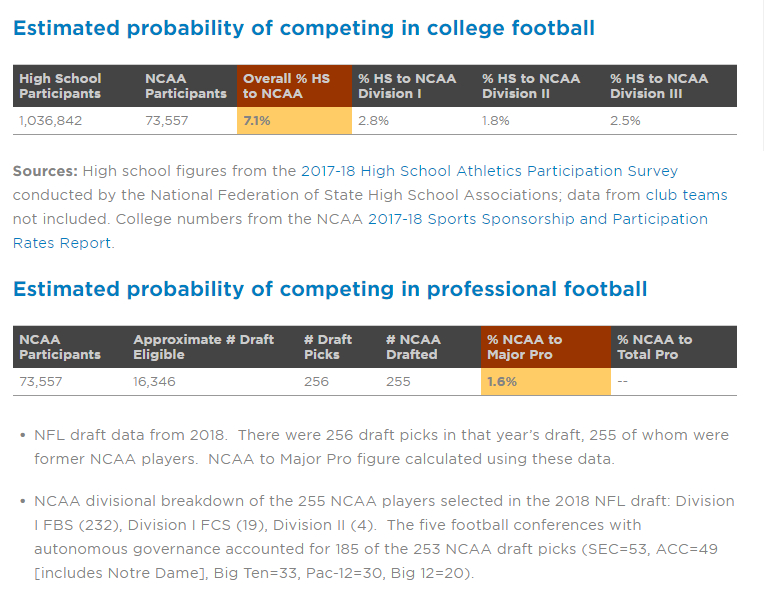Select the 1,036,842 participants cell
This screenshot has height=591, width=764.
(x=51, y=121)
